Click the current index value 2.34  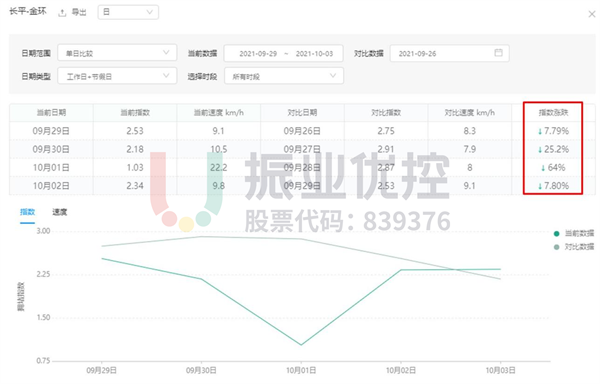click(x=135, y=186)
